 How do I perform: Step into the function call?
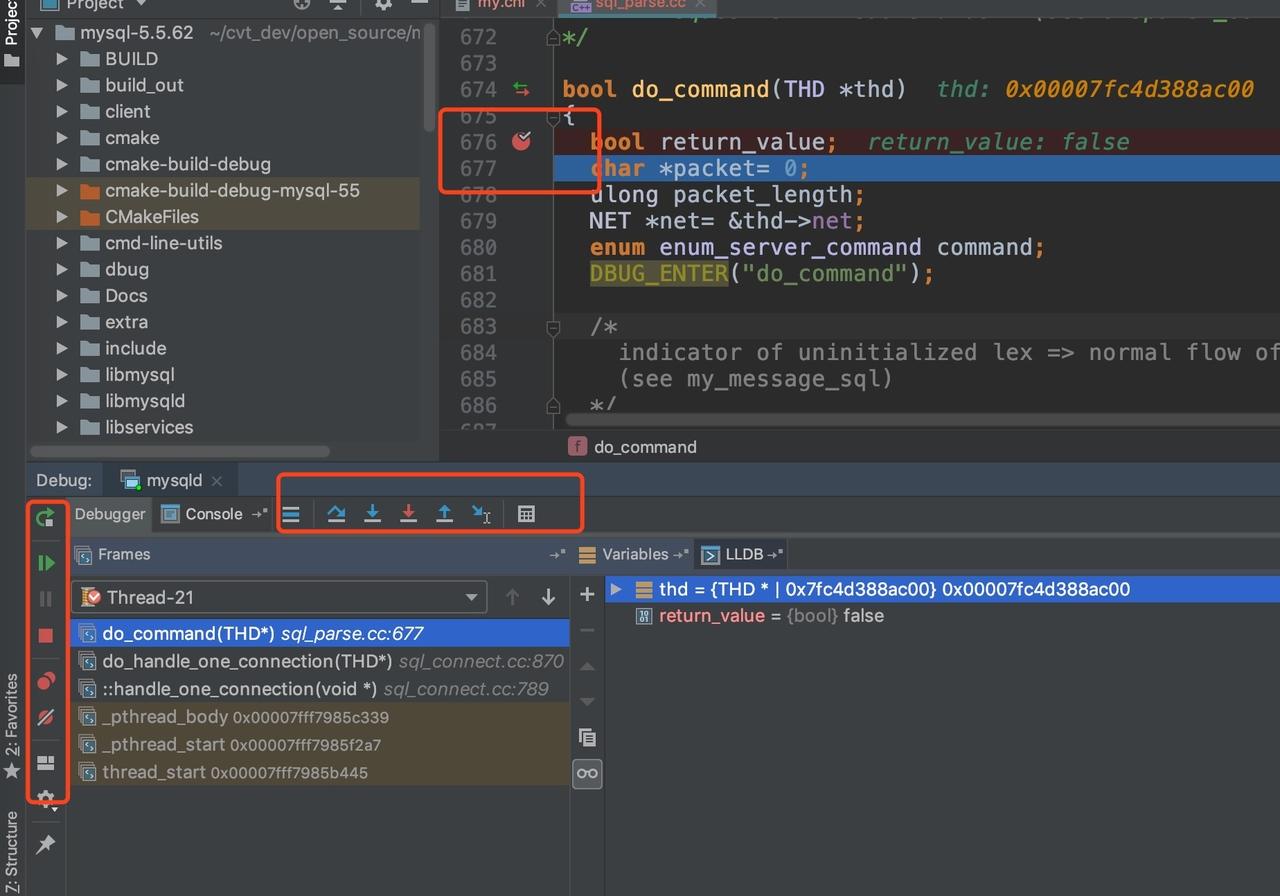(x=372, y=514)
